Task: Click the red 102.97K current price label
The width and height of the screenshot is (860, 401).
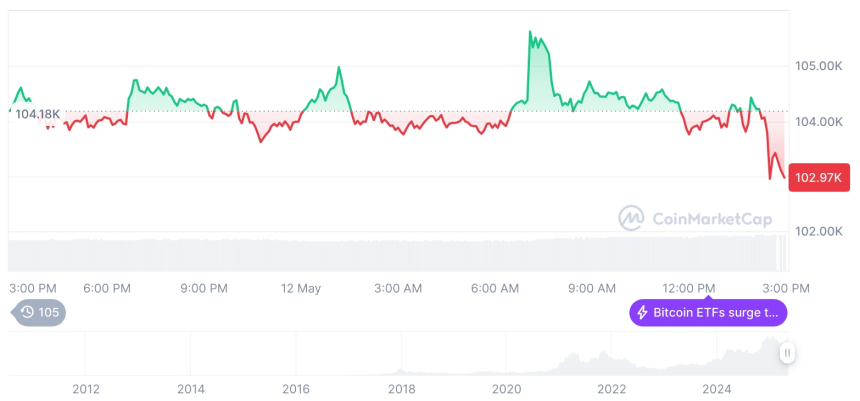Action: tap(818, 178)
